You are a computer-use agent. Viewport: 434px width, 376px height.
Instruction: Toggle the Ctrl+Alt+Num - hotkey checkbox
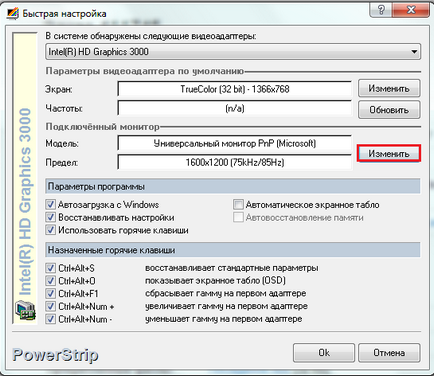click(51, 319)
